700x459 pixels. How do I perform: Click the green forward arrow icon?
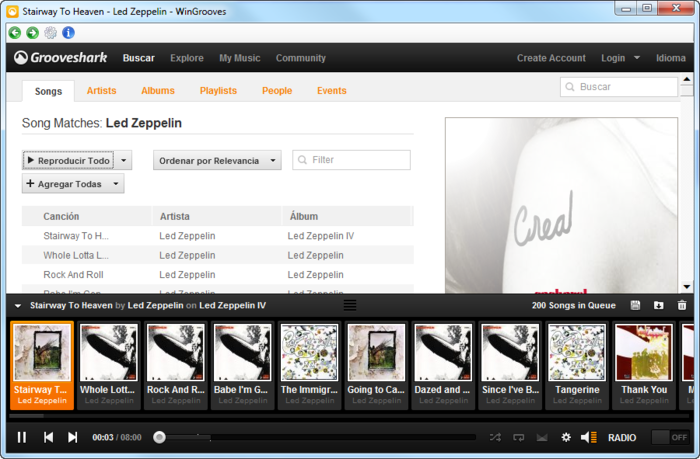tap(33, 33)
